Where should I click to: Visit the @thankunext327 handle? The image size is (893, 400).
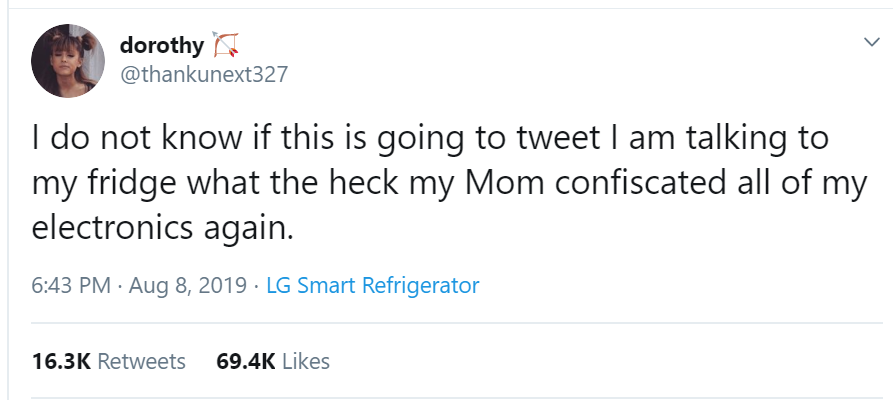pos(203,75)
